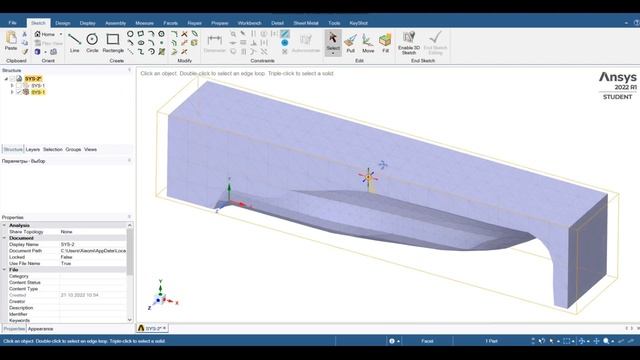640x360 pixels.
Task: Activate the Fill tool
Action: pyautogui.click(x=385, y=43)
